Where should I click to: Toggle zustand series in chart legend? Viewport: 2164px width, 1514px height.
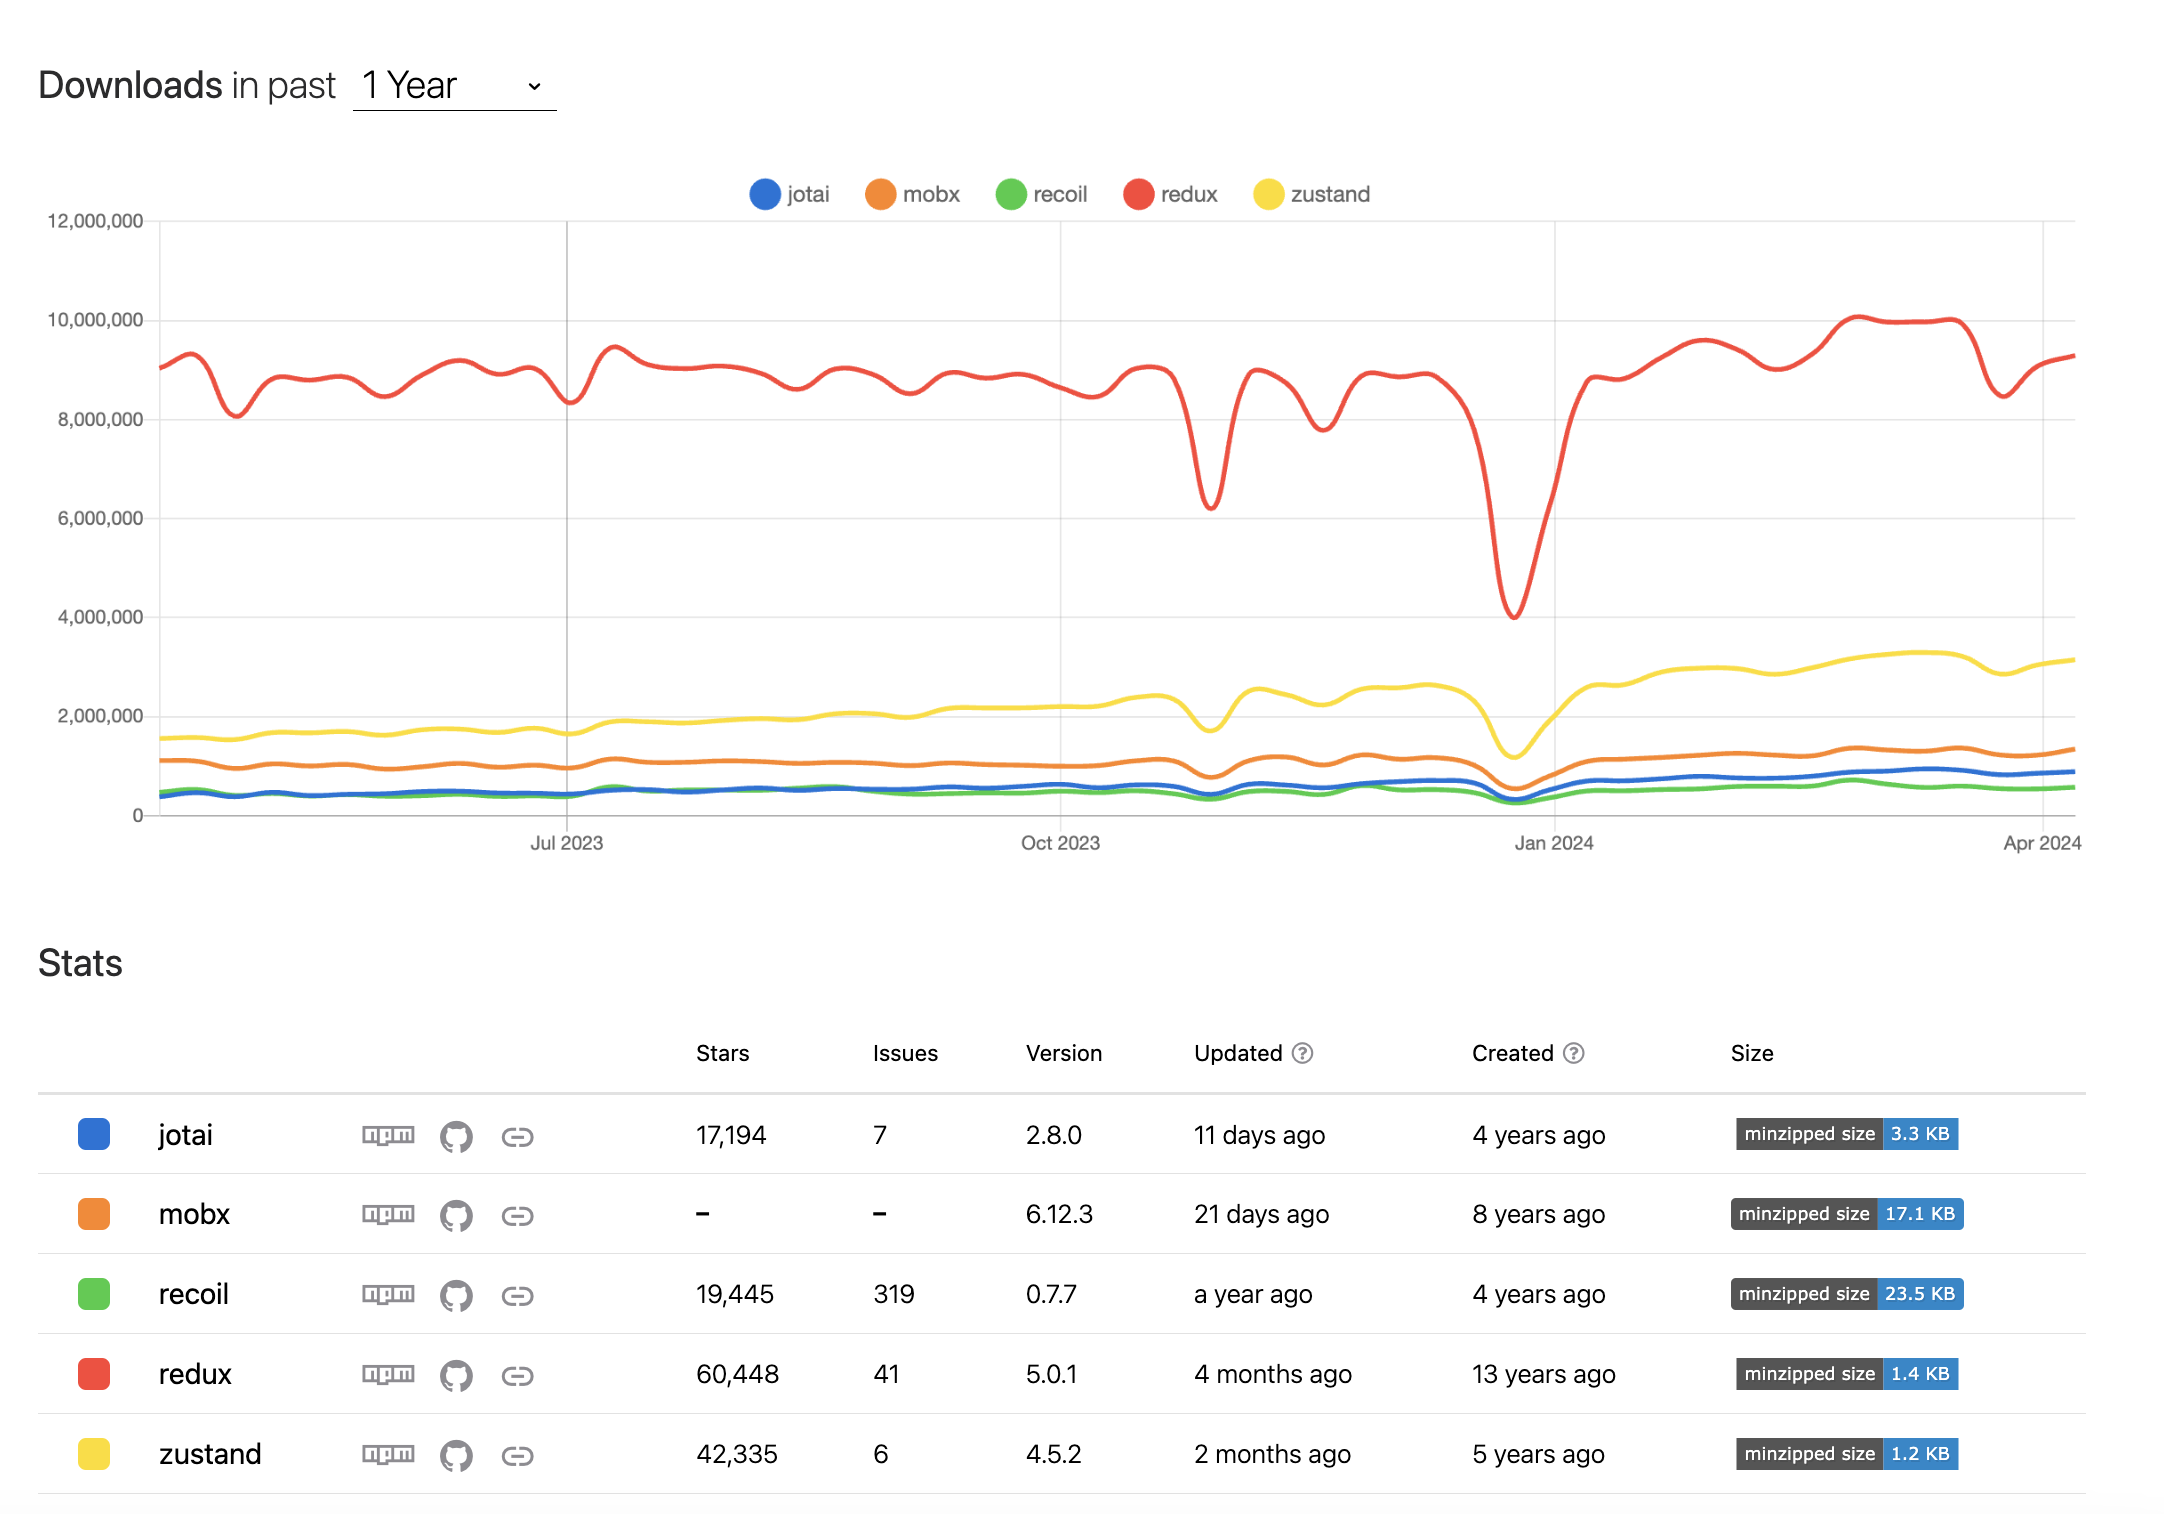tap(1312, 194)
